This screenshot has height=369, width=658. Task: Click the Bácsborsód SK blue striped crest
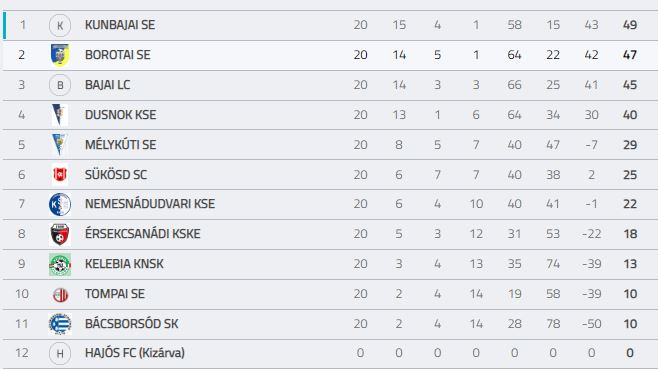[60, 324]
